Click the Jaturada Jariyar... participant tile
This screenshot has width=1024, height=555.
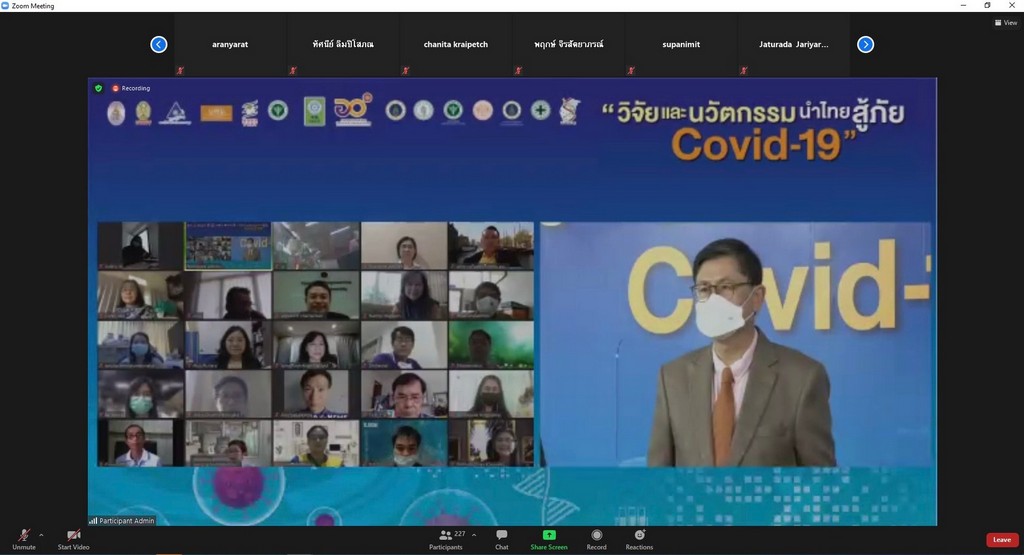(x=794, y=45)
